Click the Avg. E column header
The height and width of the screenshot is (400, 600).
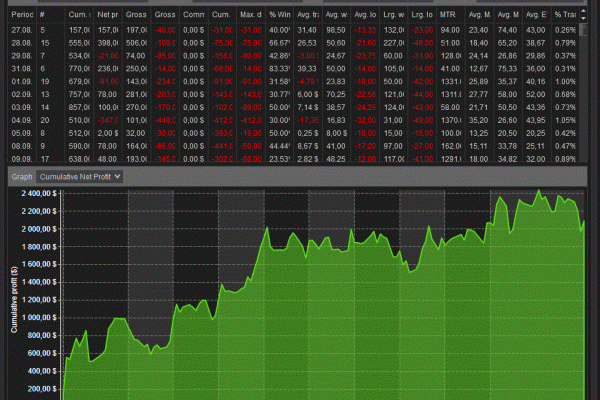point(536,15)
